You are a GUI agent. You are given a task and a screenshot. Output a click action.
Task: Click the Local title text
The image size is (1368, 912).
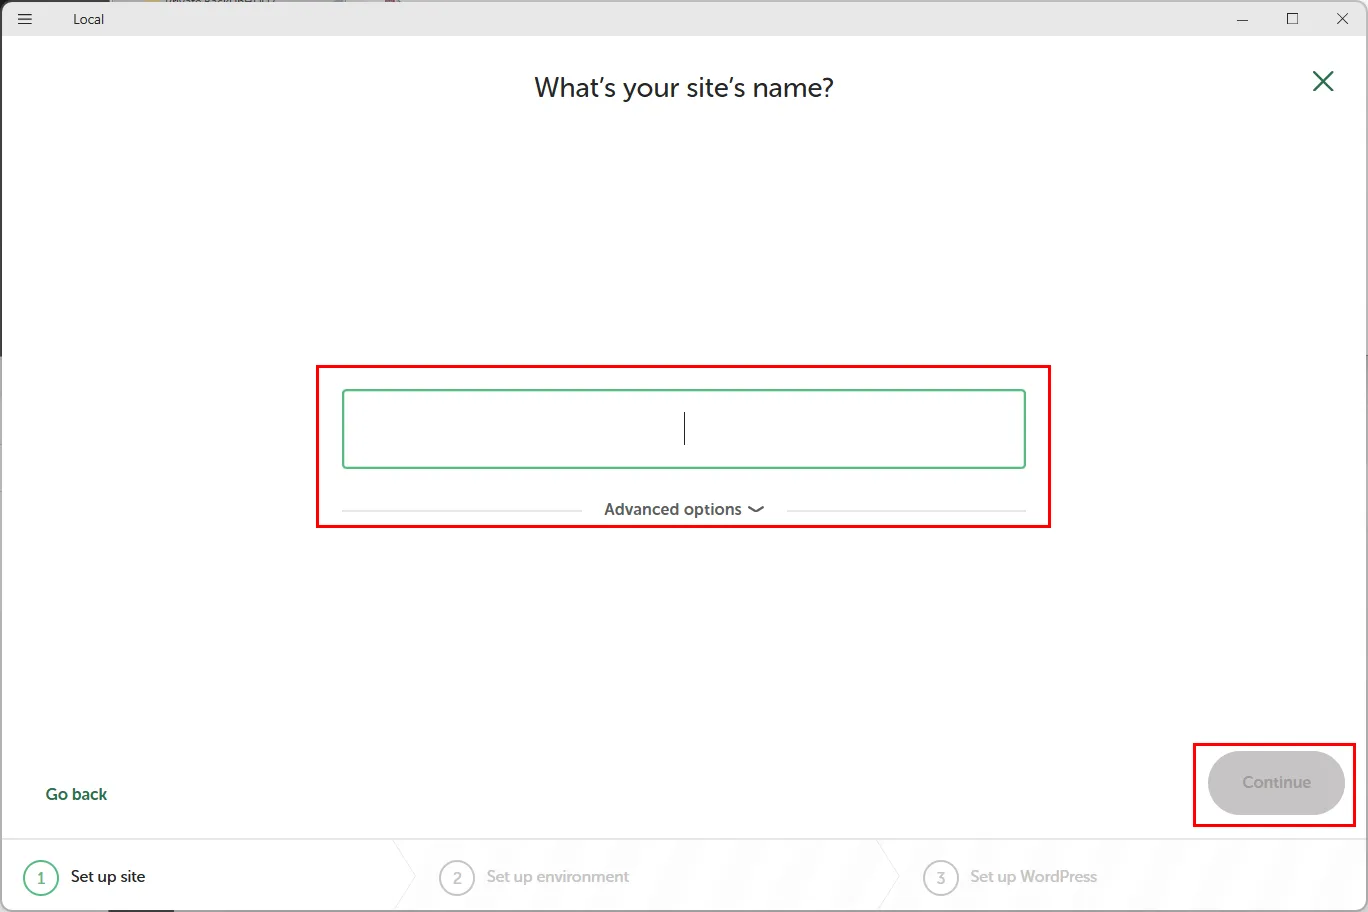[88, 19]
